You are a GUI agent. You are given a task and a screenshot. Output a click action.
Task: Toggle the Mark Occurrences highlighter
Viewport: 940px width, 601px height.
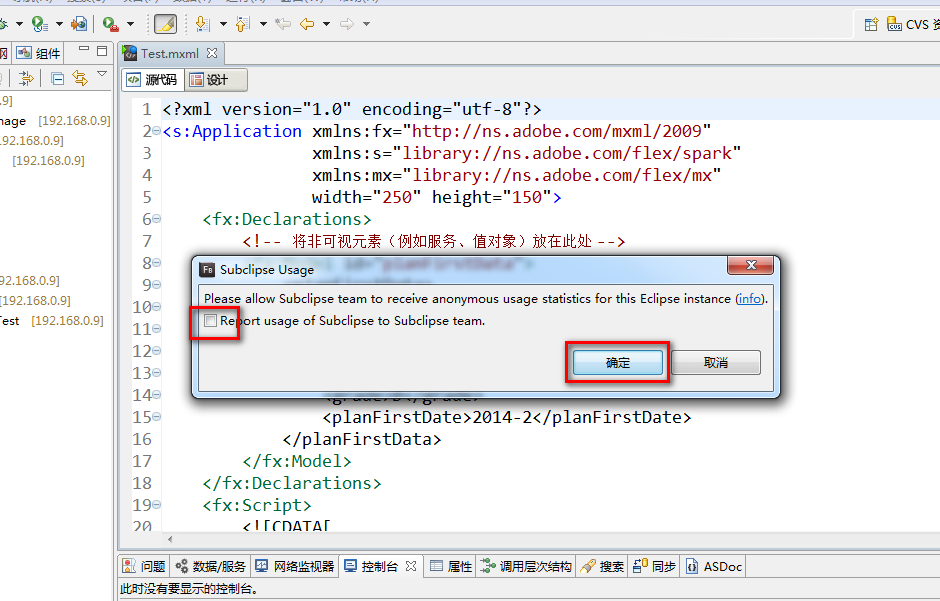click(x=165, y=24)
